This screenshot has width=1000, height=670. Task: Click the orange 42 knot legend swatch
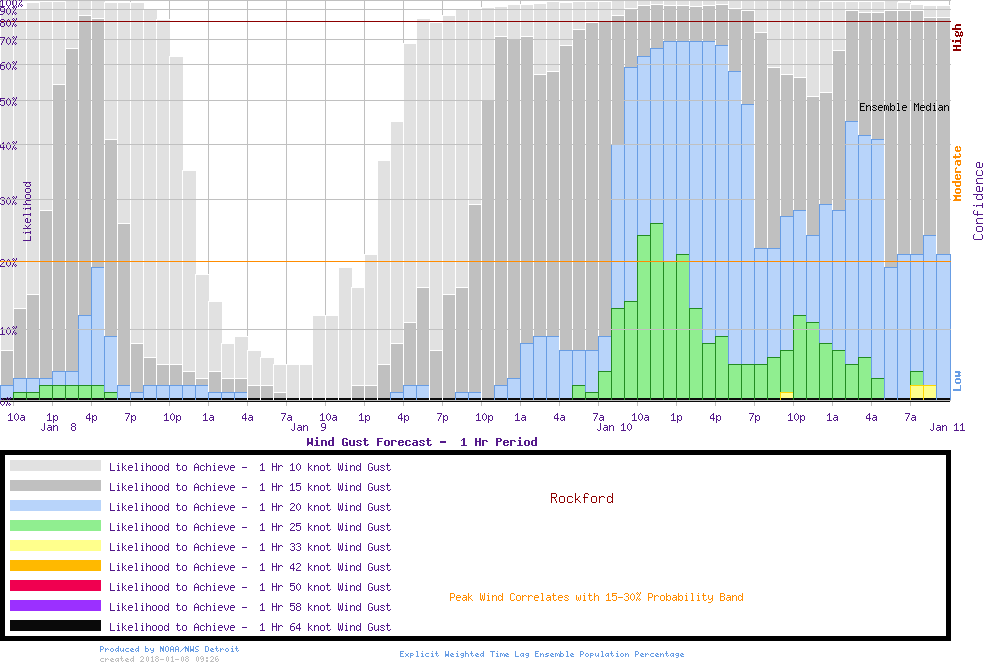click(55, 566)
